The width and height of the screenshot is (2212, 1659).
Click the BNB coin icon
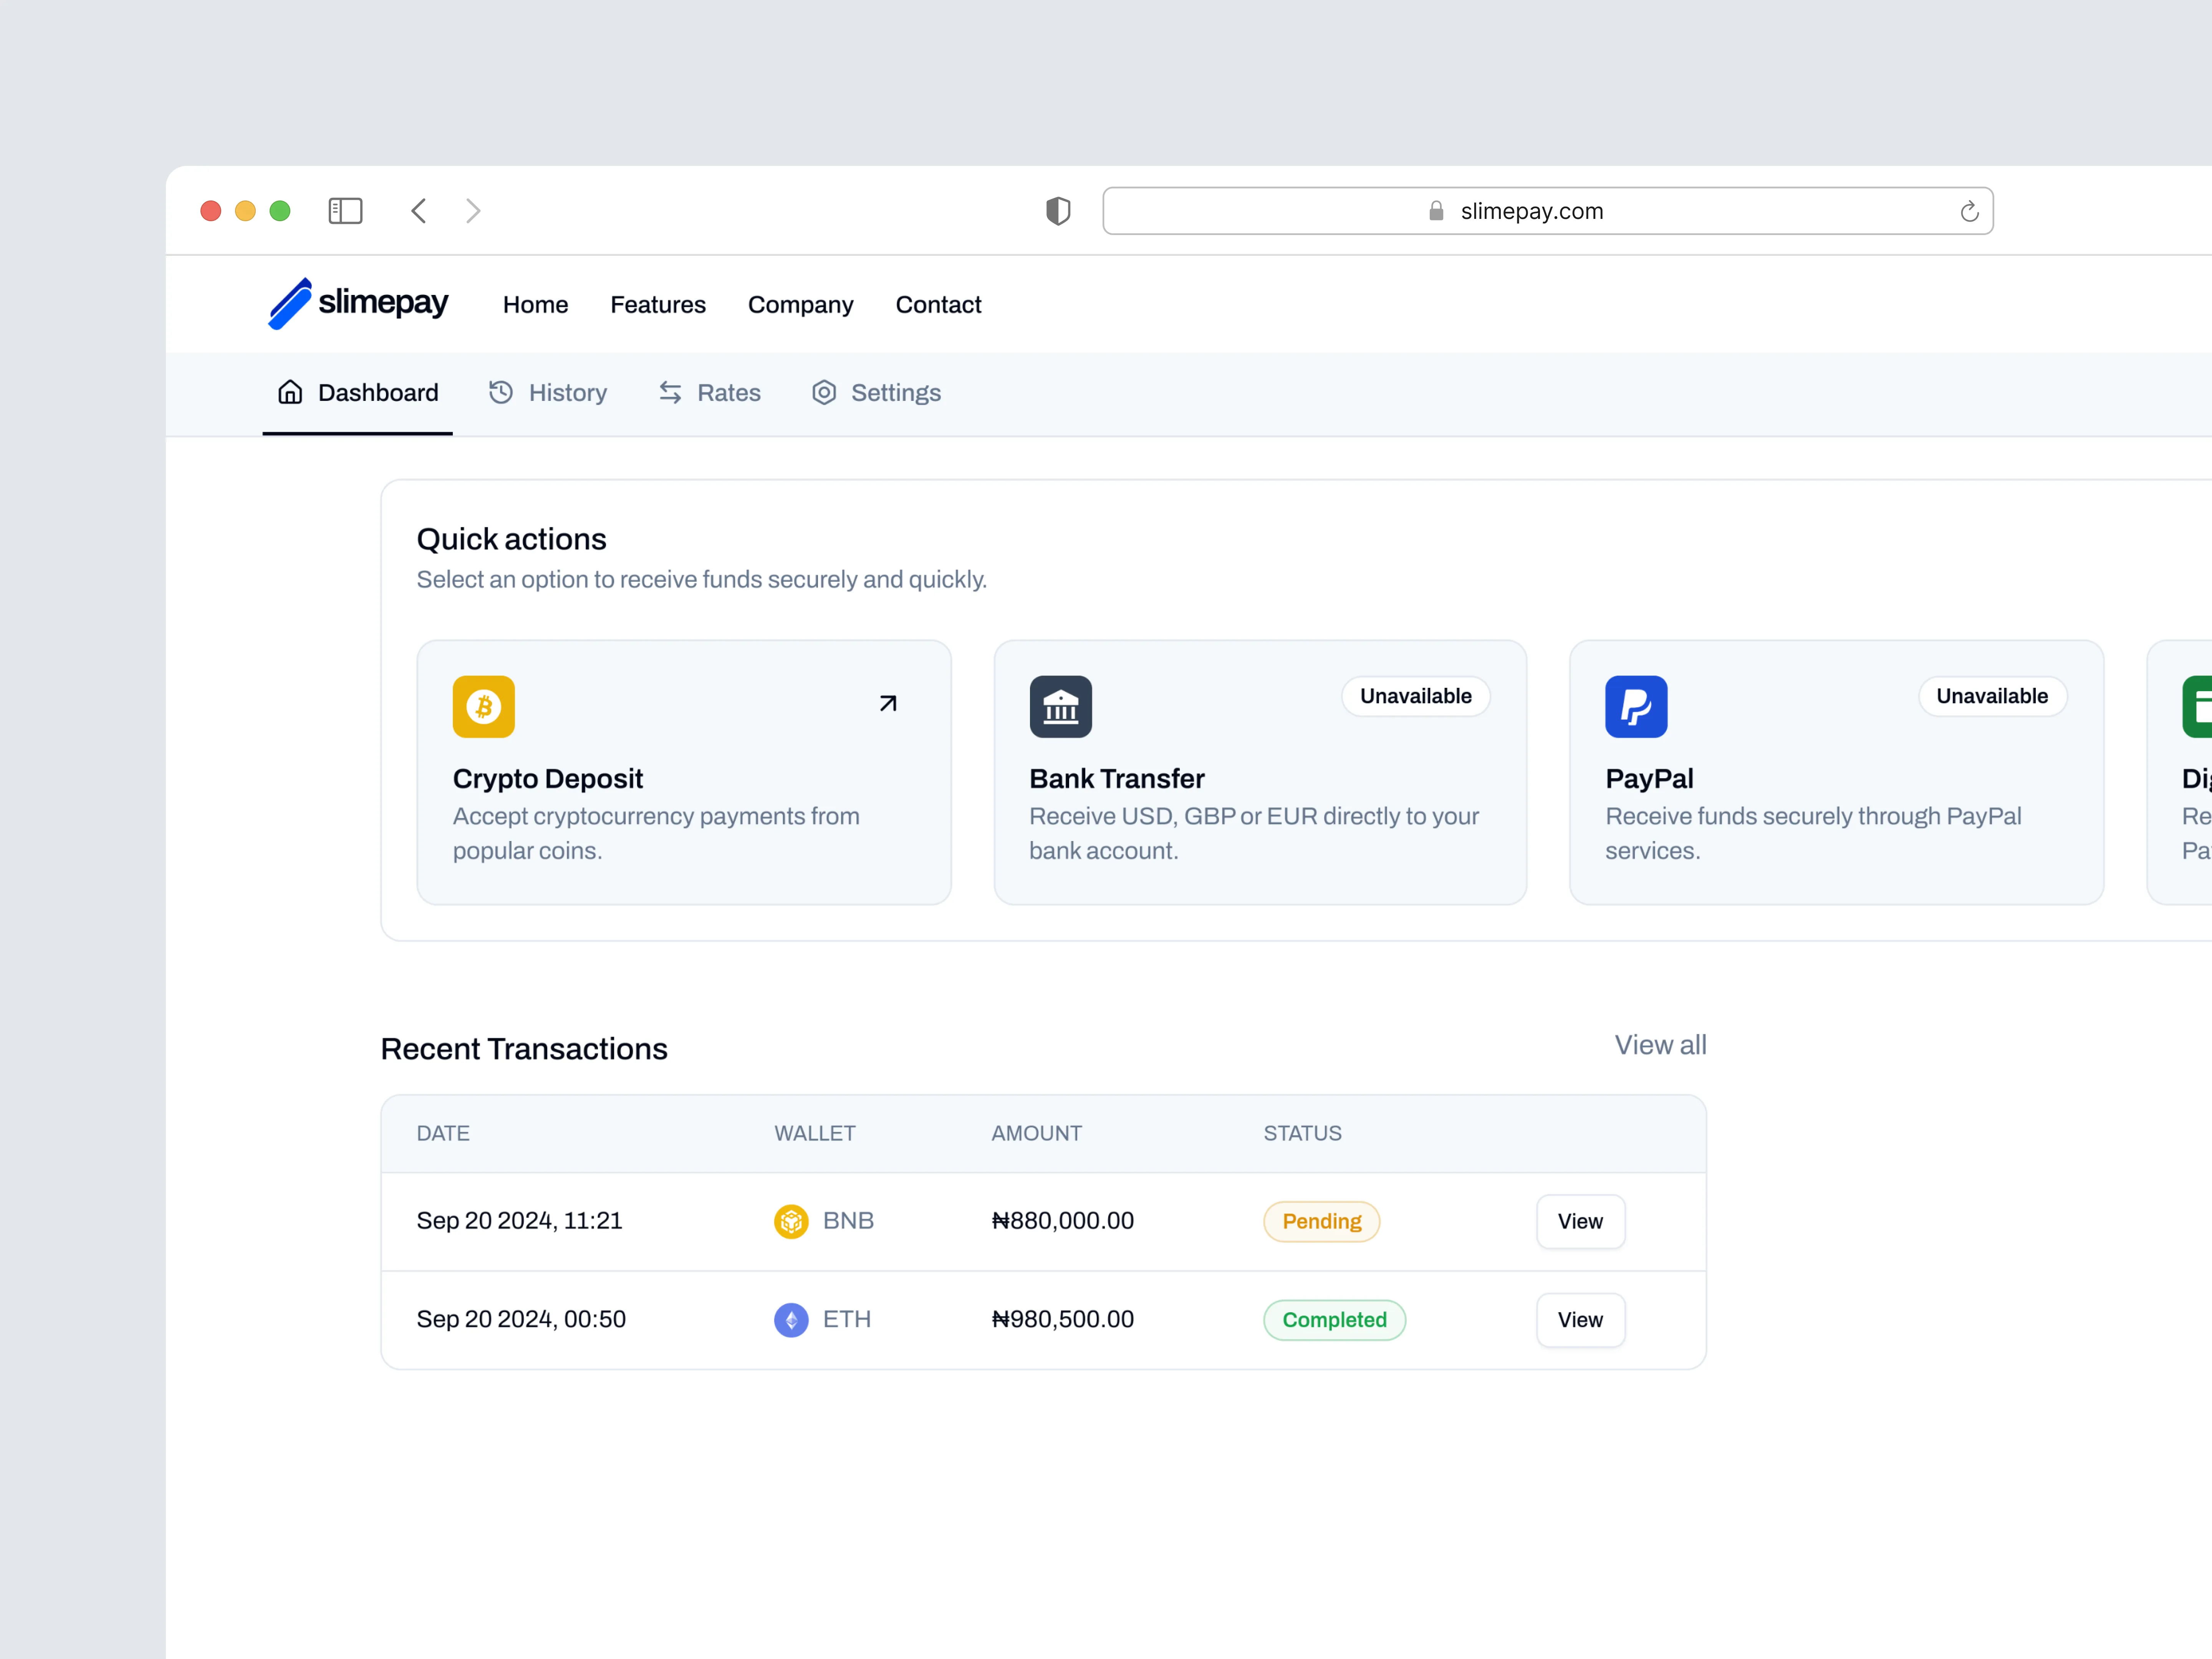[791, 1221]
